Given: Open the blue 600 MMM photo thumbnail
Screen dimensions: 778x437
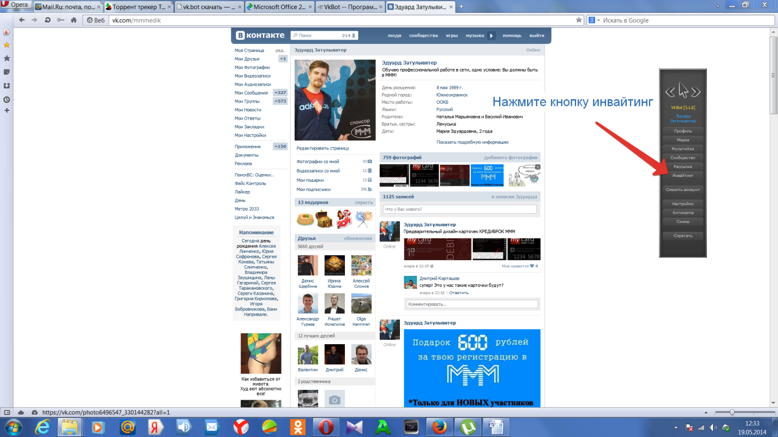Looking at the screenshot, I should click(x=487, y=175).
